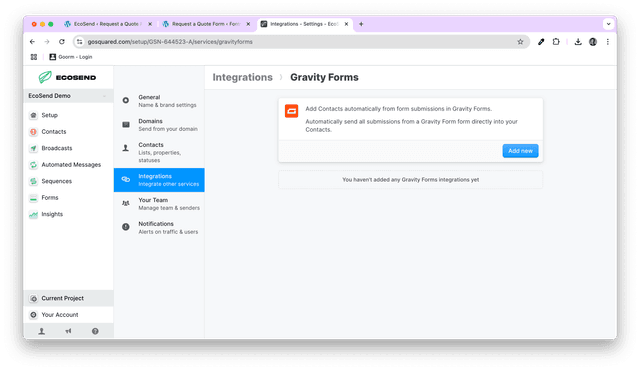Open the browser downloads icon
Viewport: 640px width, 370px height.
(x=578, y=42)
